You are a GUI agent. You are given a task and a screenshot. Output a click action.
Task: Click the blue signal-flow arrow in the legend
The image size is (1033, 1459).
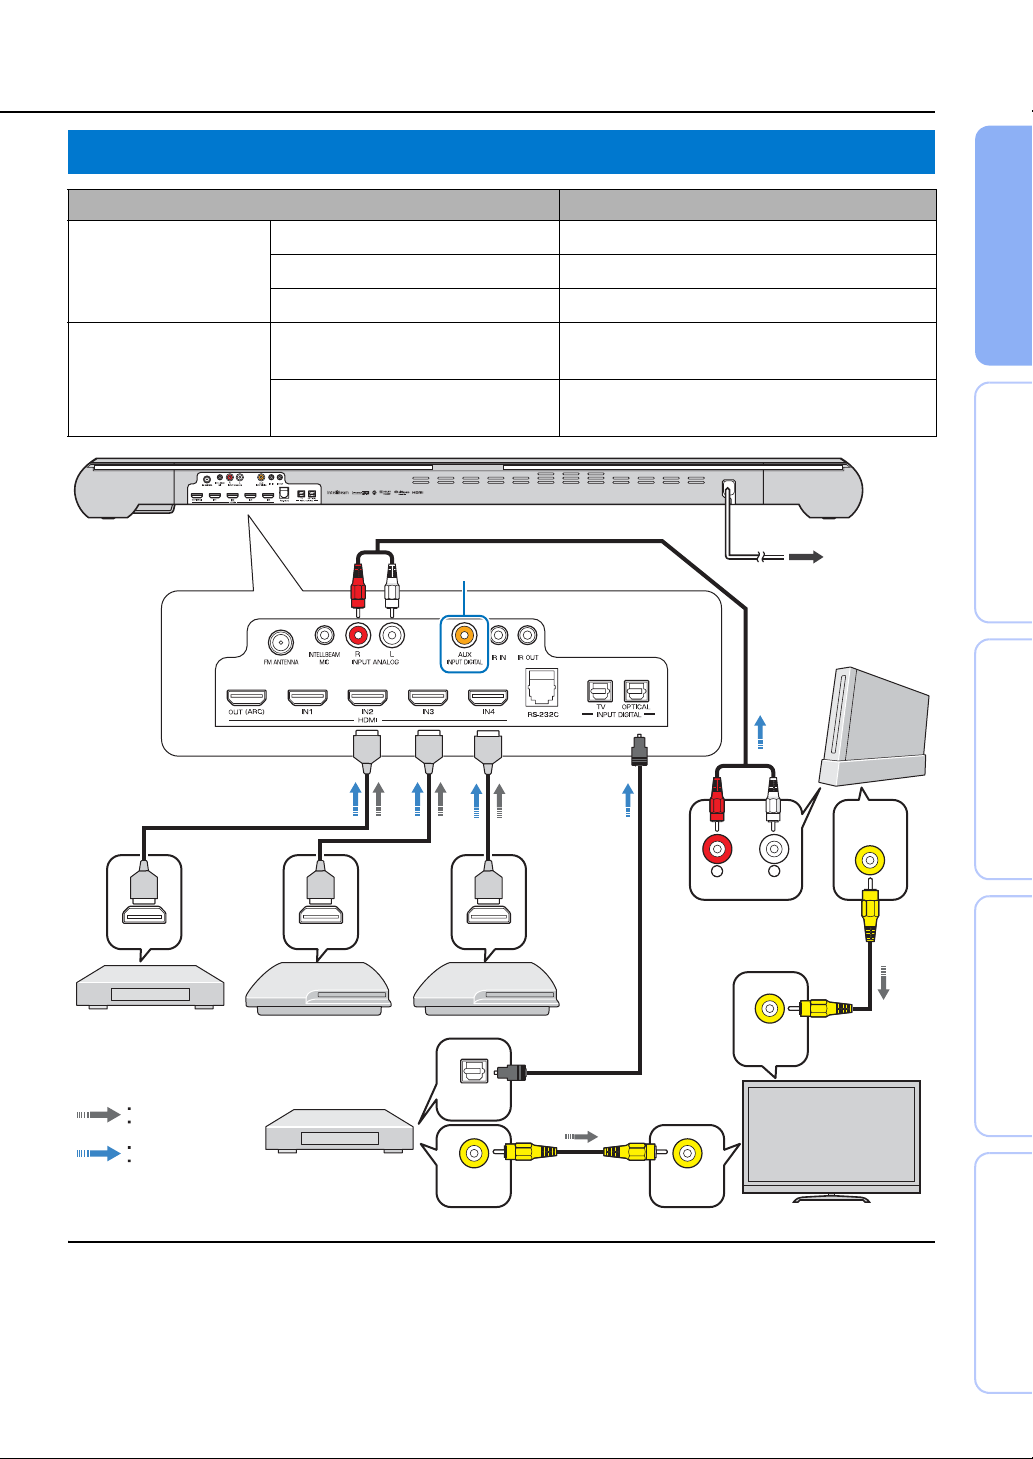click(x=99, y=1154)
